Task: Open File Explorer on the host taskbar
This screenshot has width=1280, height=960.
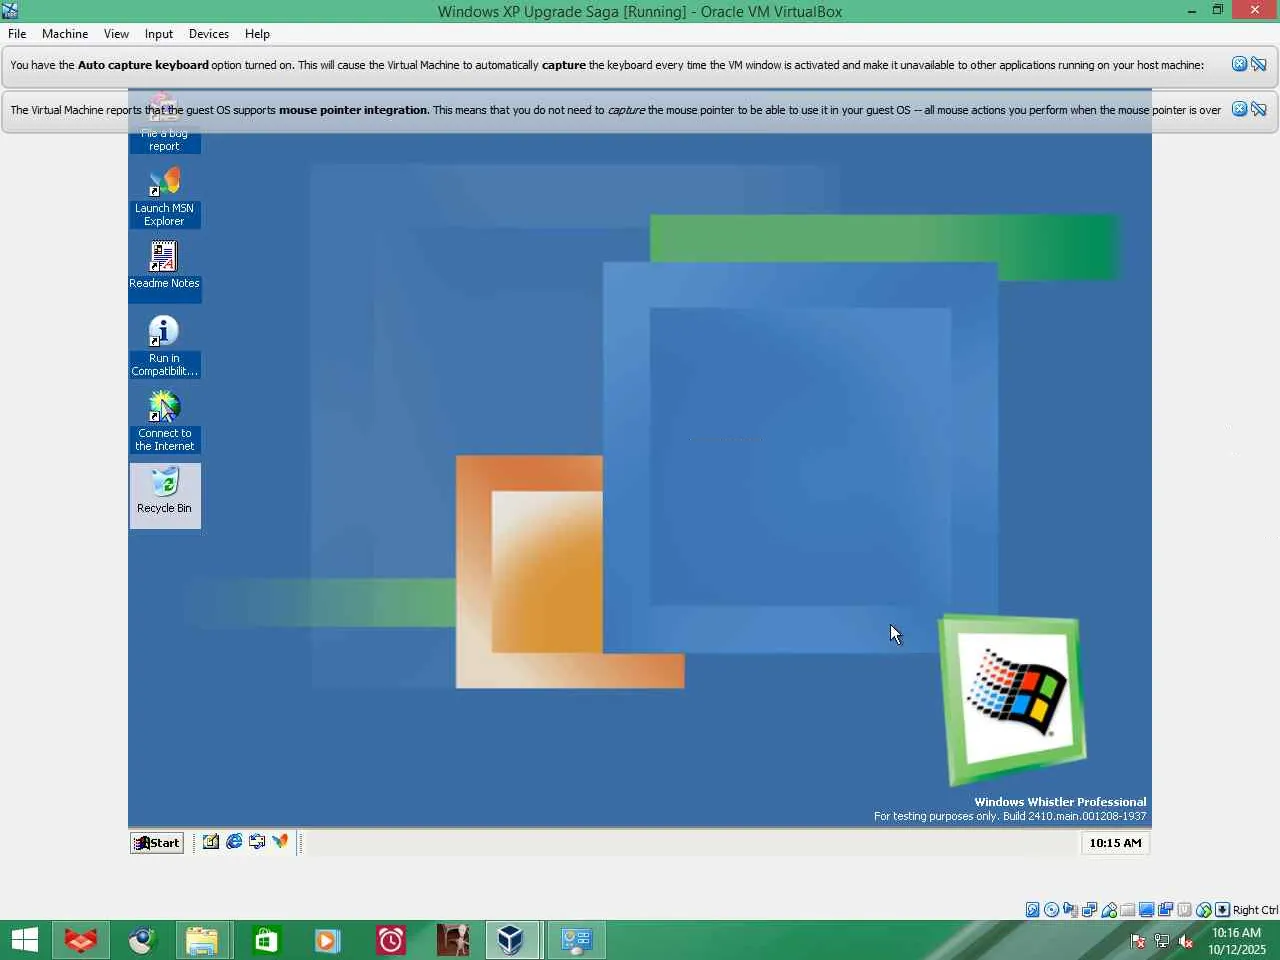Action: pos(202,940)
